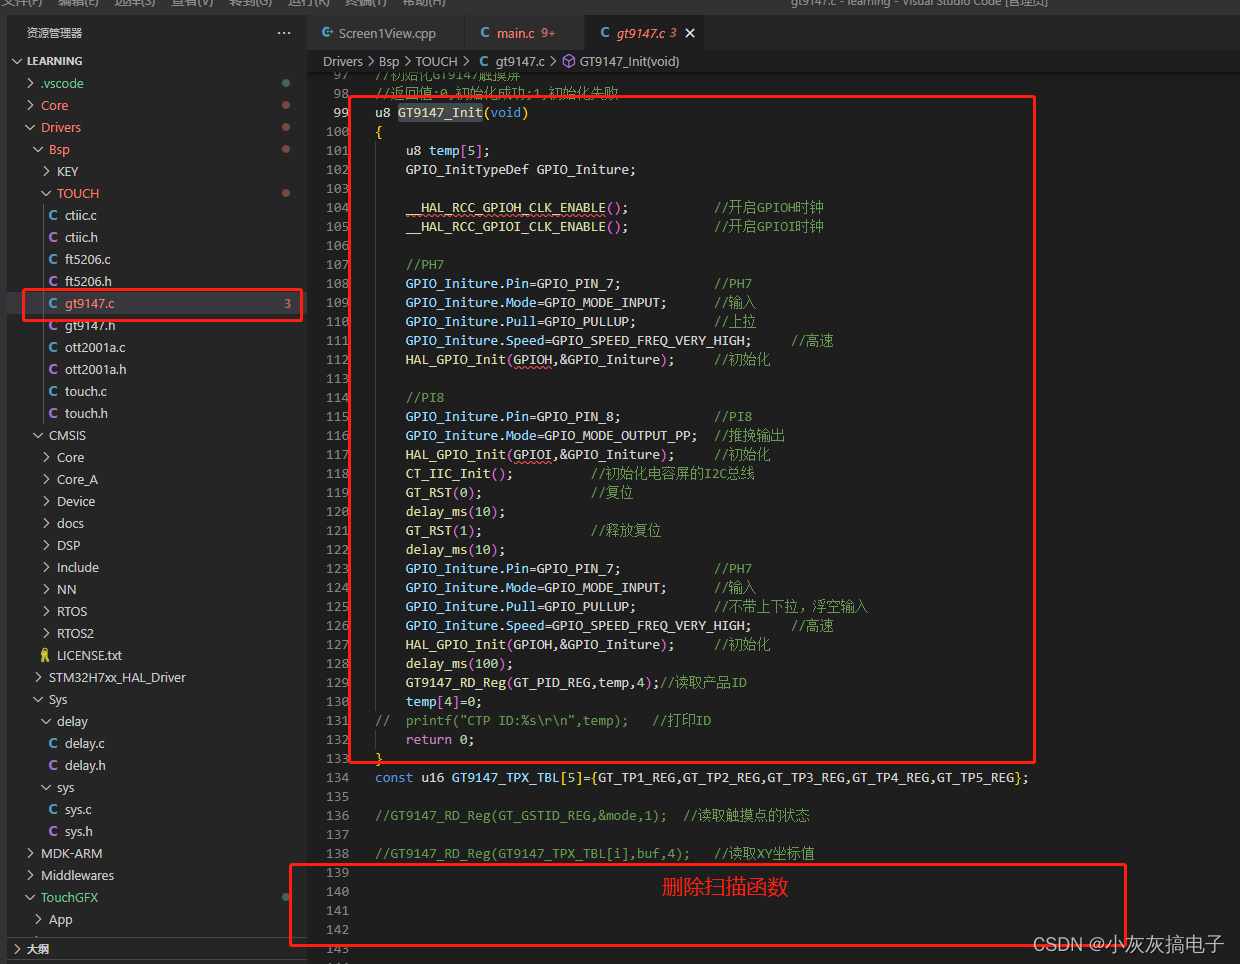Collapse the LEARNING workspace root
Screen dimensions: 1240x964
click(x=54, y=61)
